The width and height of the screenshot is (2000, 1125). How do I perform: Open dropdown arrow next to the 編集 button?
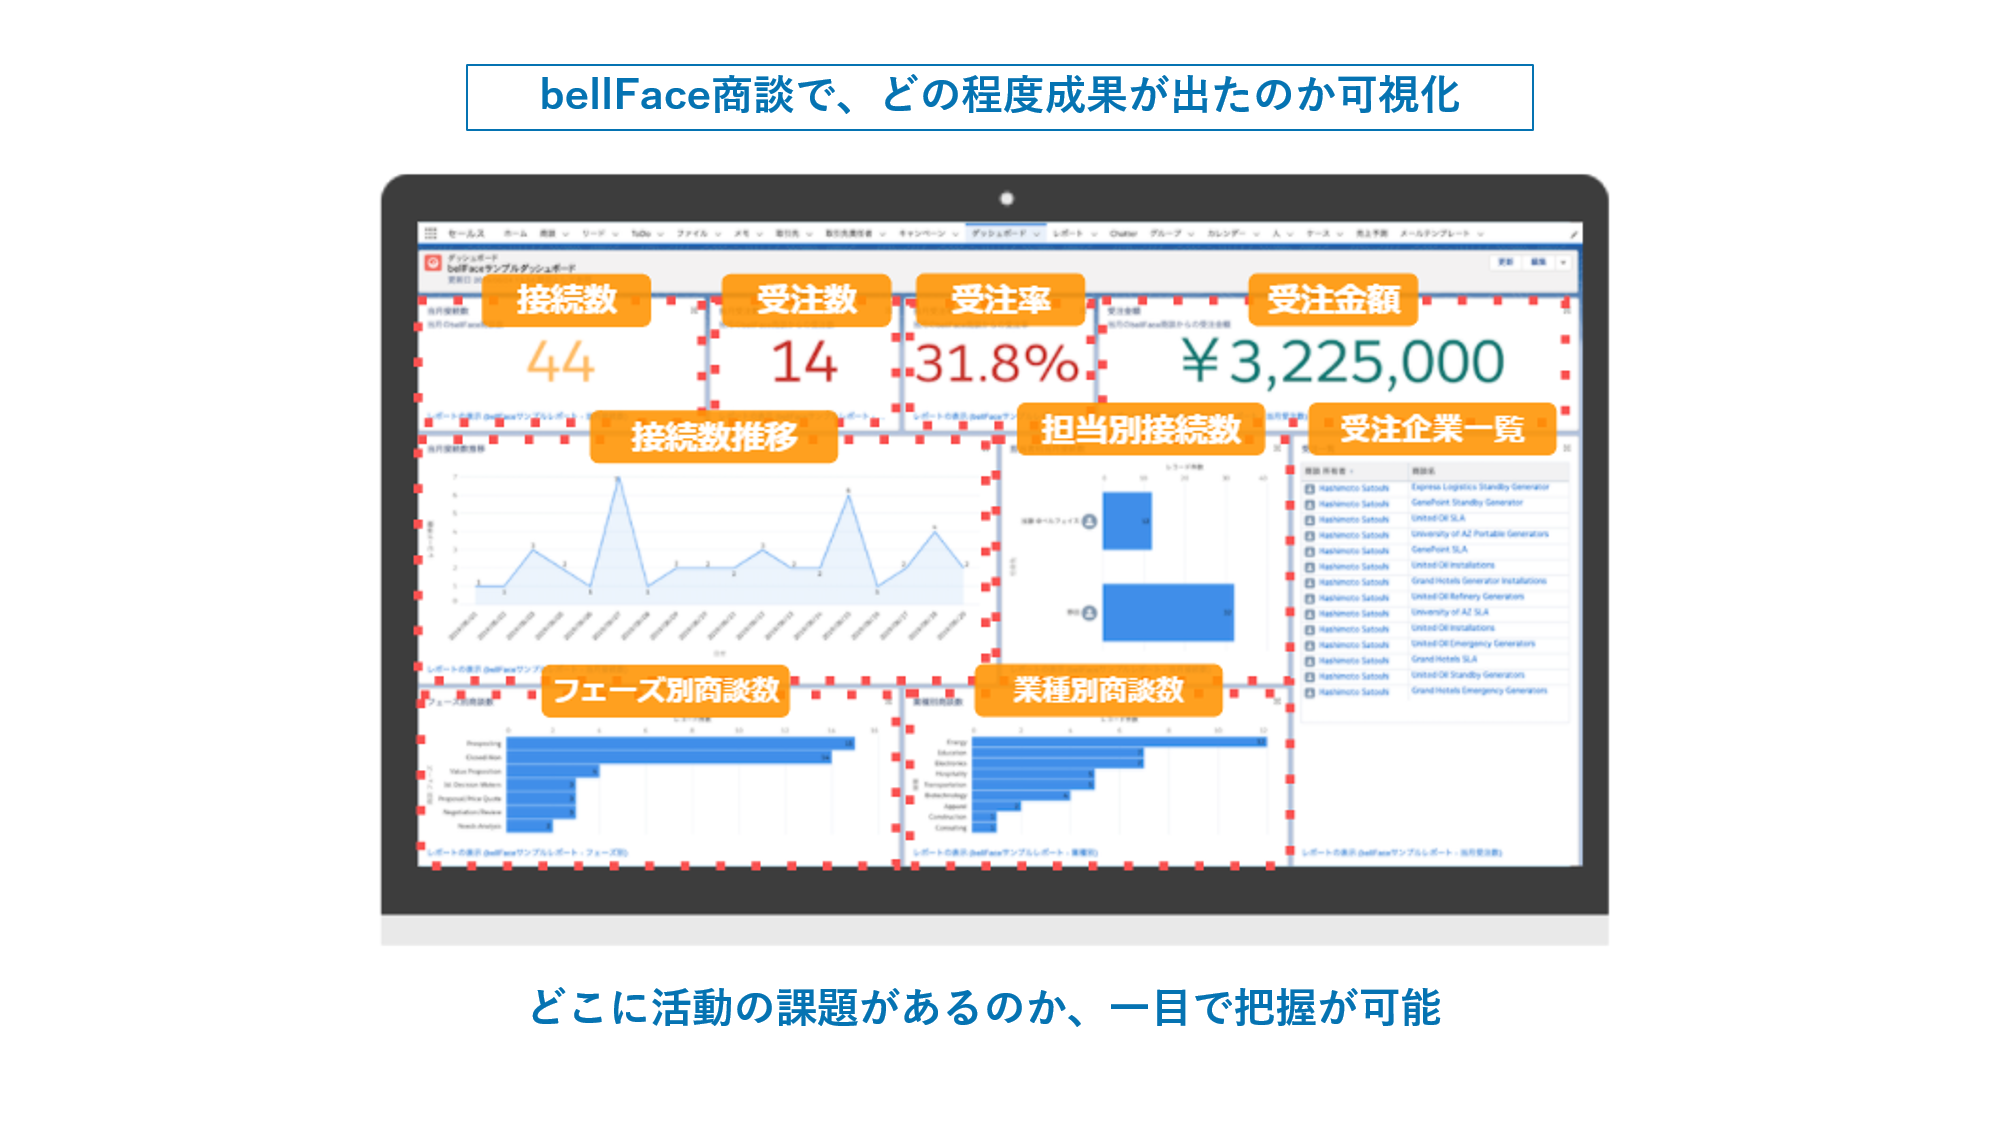tap(1563, 262)
